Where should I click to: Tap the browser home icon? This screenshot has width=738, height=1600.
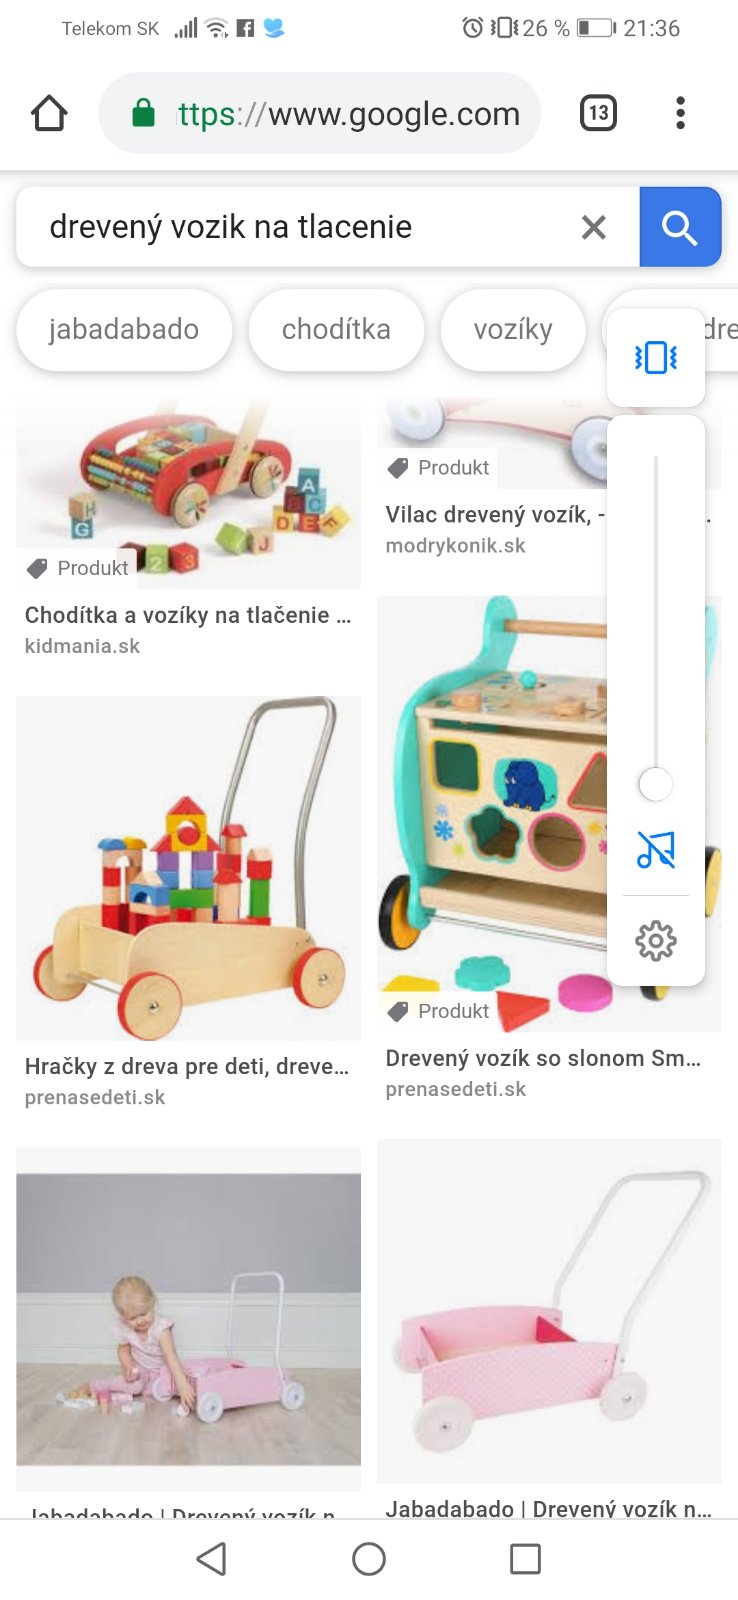(49, 113)
